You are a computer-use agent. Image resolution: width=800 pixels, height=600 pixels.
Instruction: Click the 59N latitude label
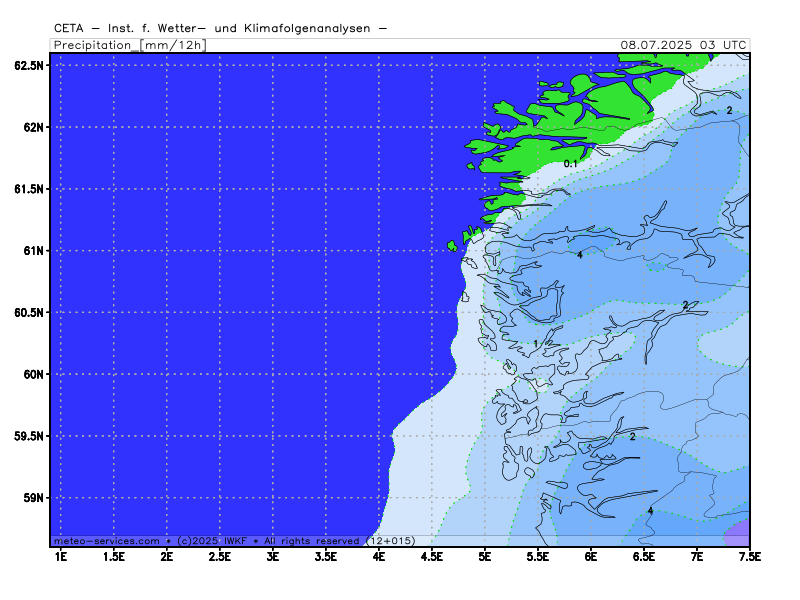(x=36, y=498)
